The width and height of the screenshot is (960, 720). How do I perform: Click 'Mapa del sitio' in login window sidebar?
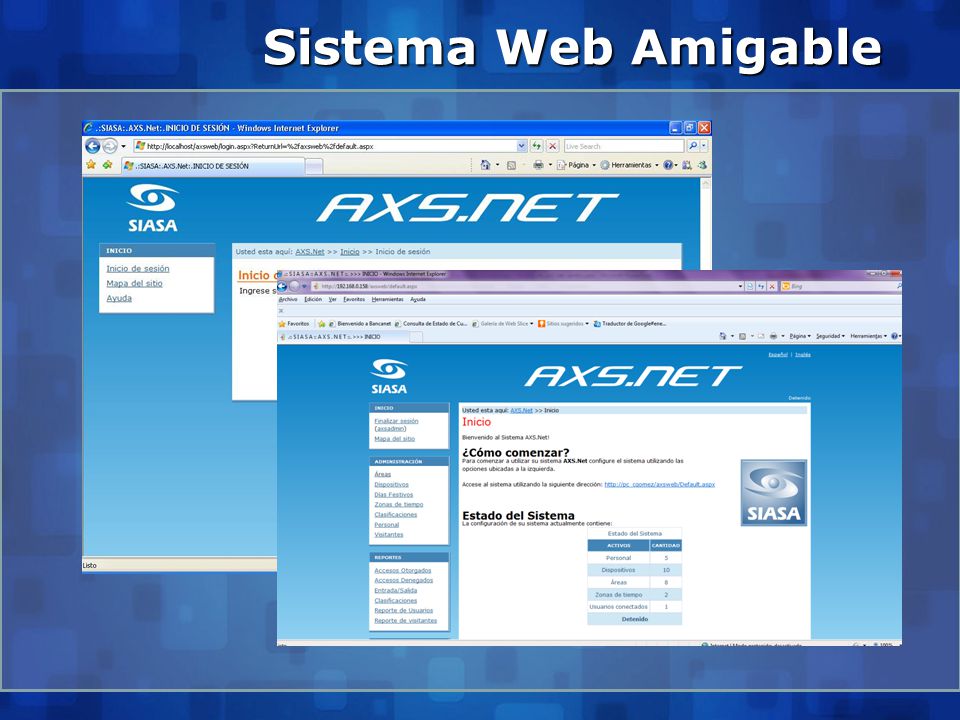134,283
